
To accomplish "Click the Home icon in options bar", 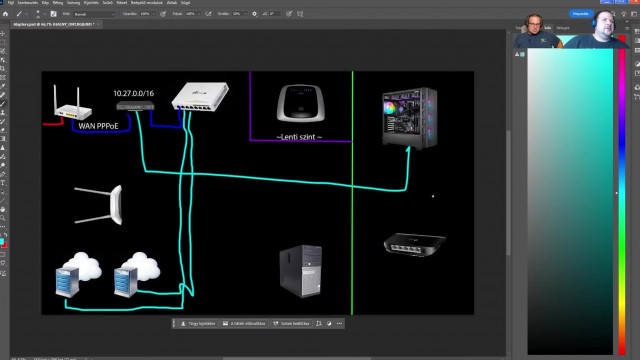I will click(5, 14).
